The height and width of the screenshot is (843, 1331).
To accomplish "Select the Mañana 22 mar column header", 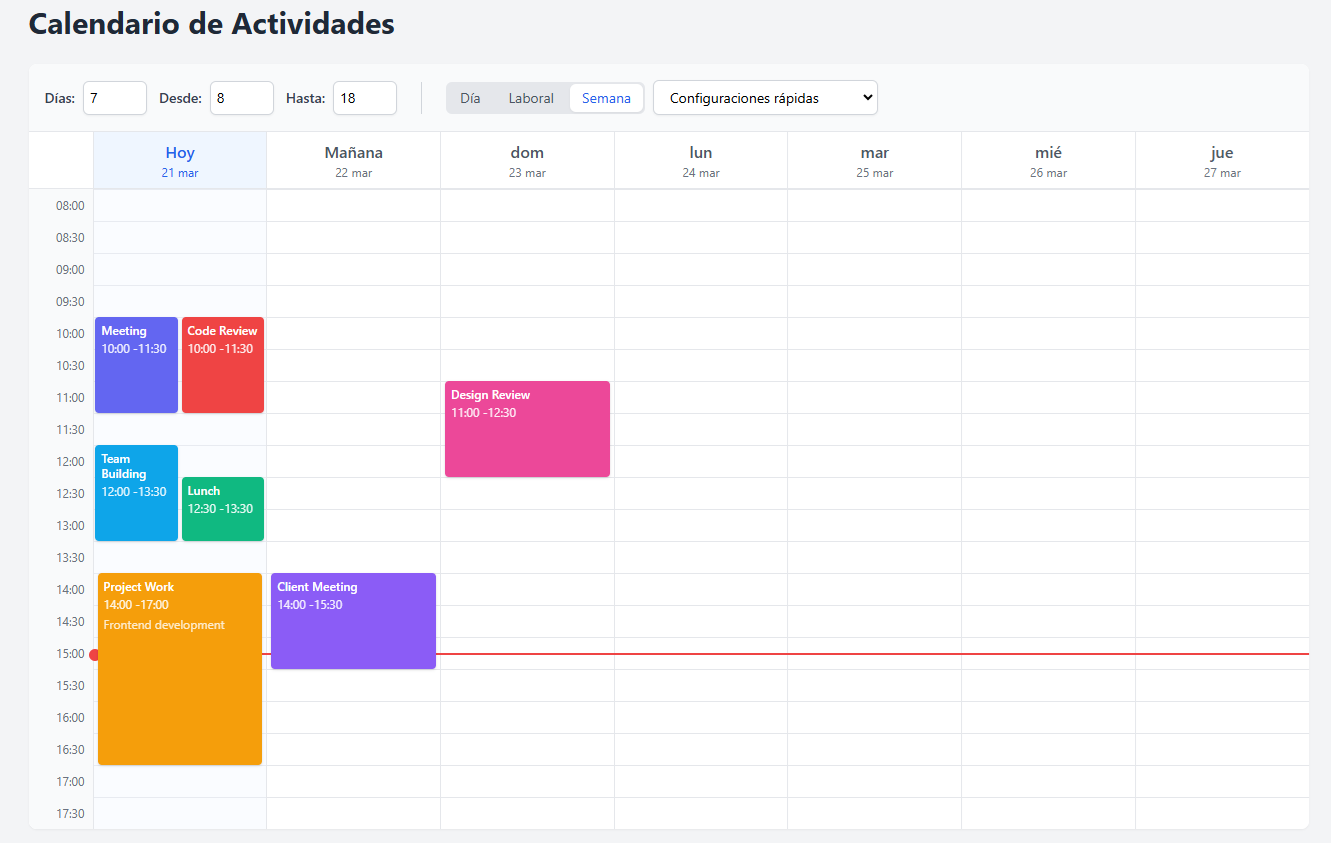I will click(354, 160).
